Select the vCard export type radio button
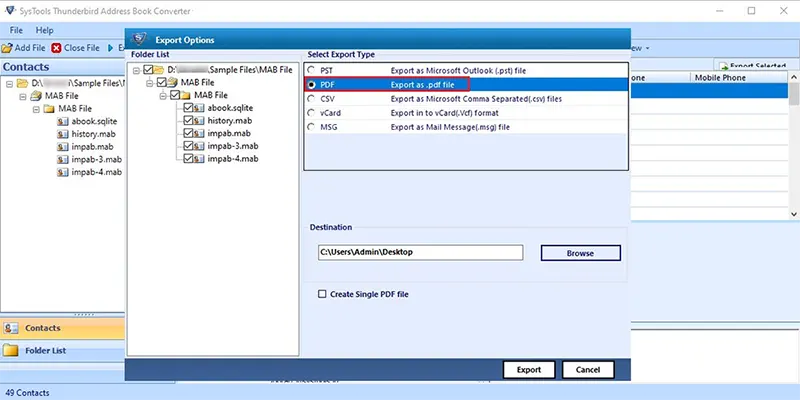 pyautogui.click(x=311, y=113)
